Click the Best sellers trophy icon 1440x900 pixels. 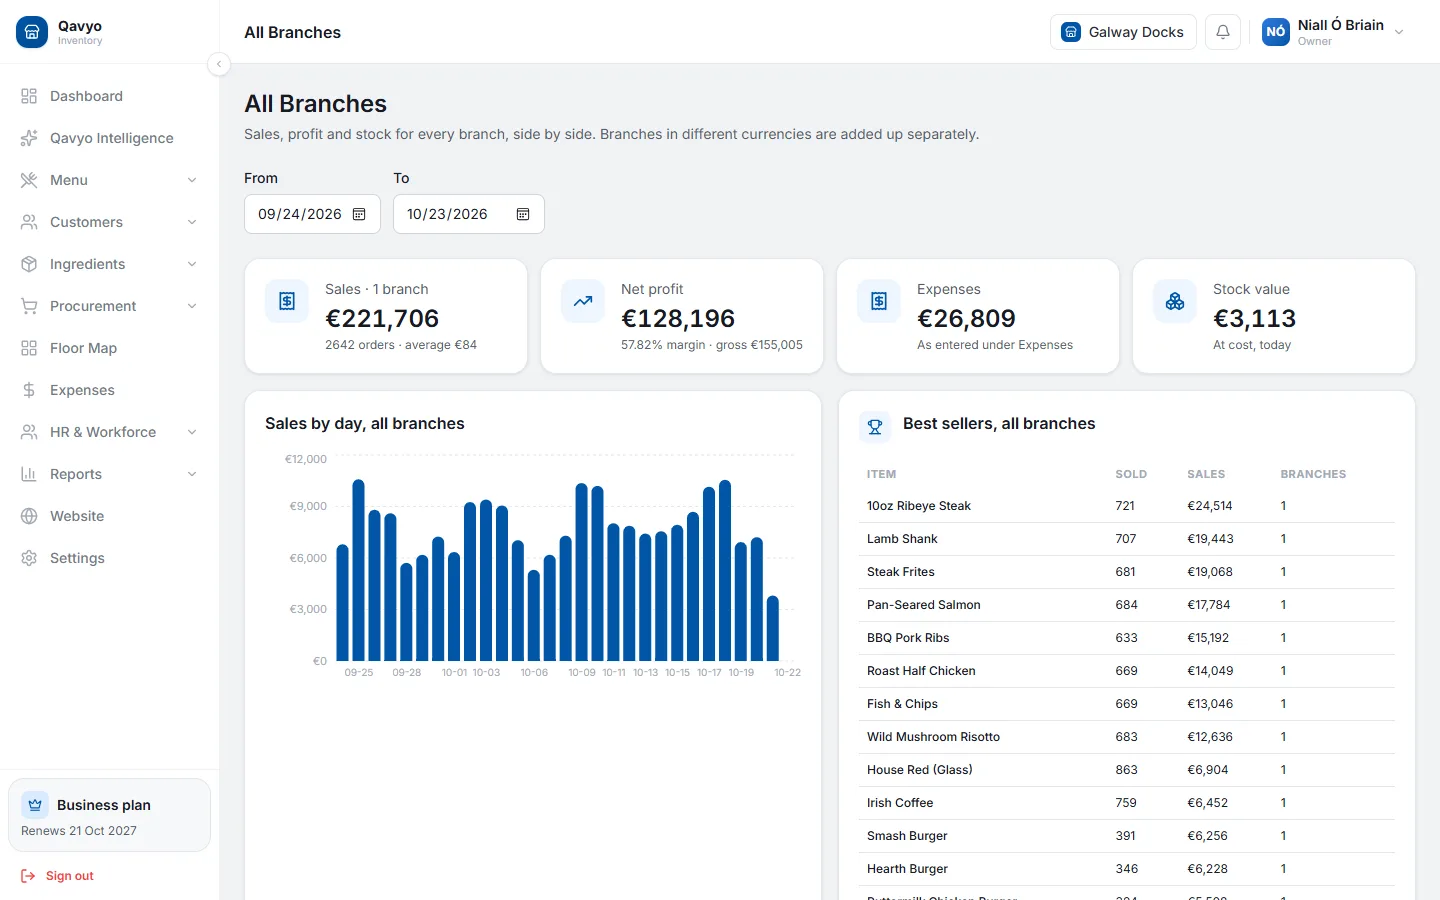tap(875, 427)
